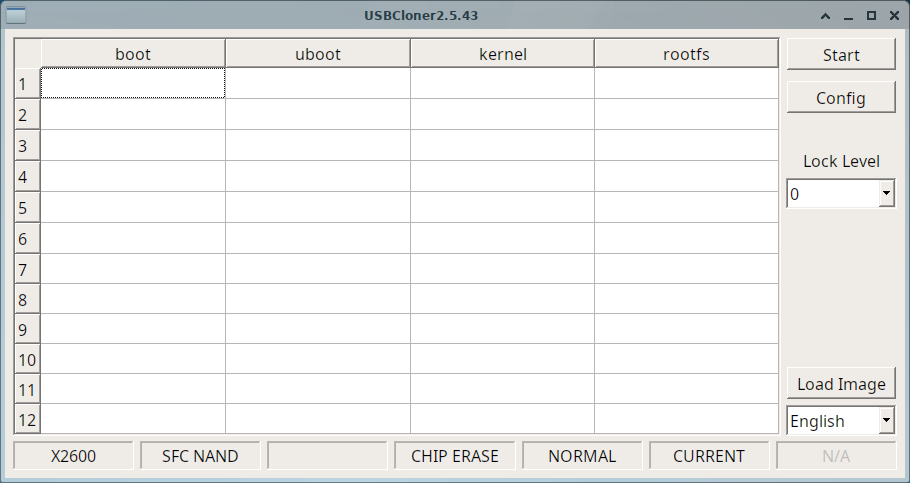The height and width of the screenshot is (483, 910).
Task: Click the boot column header
Action: 133,54
